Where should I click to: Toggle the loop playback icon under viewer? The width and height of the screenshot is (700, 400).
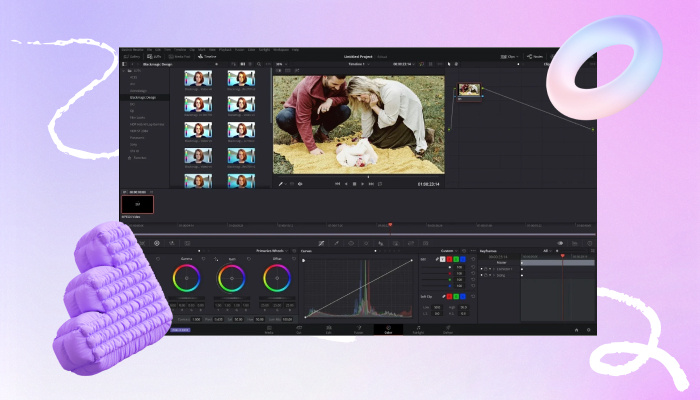pyautogui.click(x=380, y=183)
